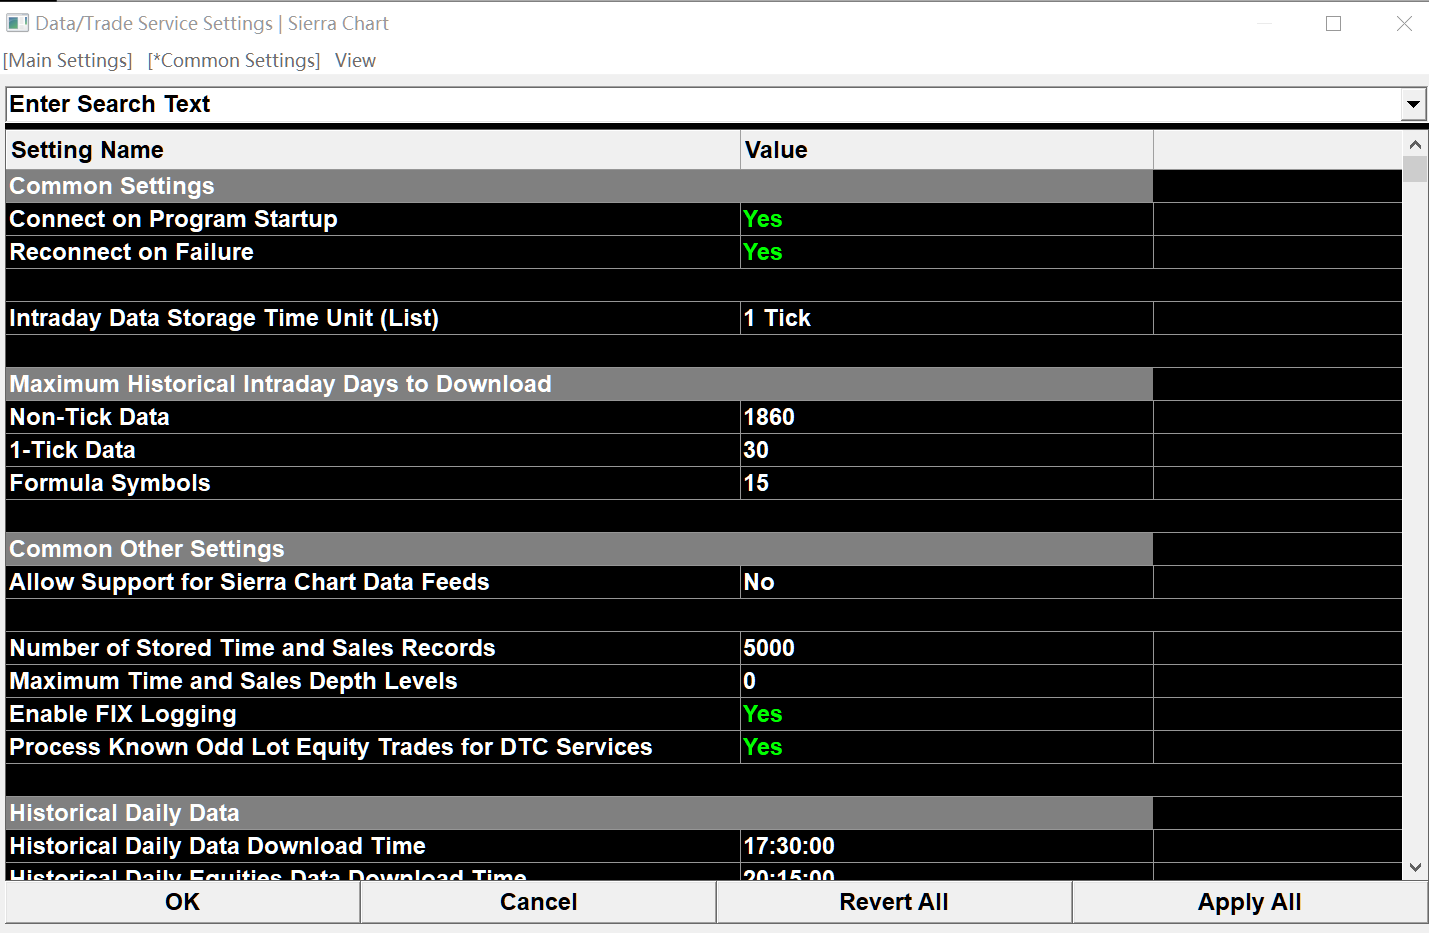Click the OK button
The image size is (1429, 933).
(182, 902)
